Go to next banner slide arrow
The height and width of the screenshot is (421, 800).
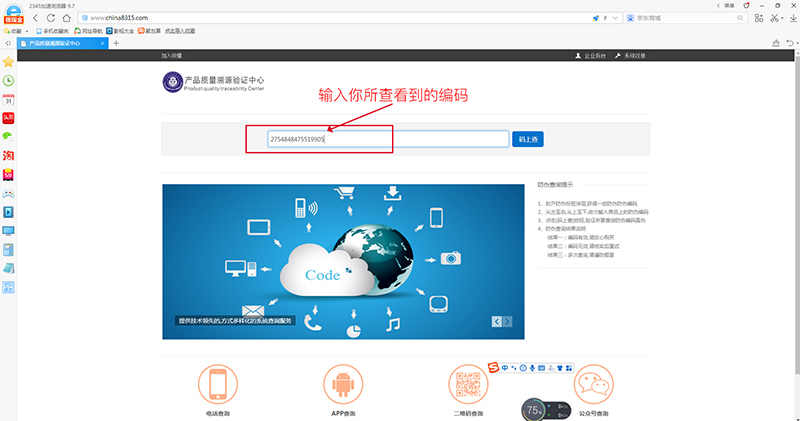pyautogui.click(x=507, y=321)
